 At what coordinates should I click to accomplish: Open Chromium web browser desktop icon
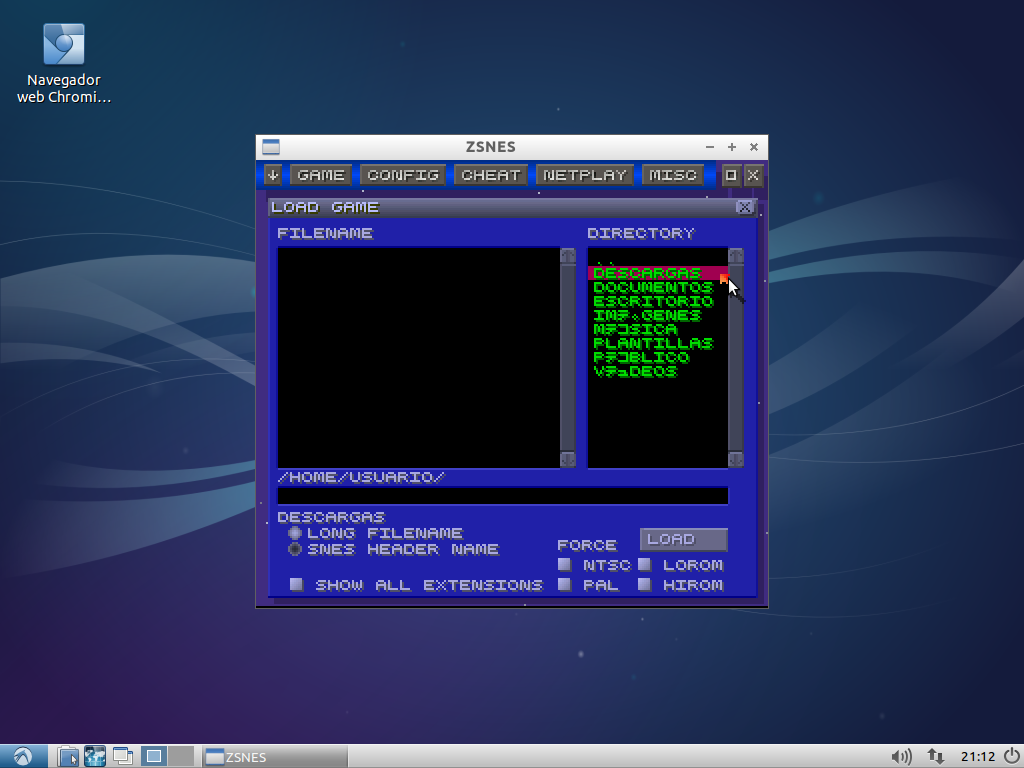point(64,45)
